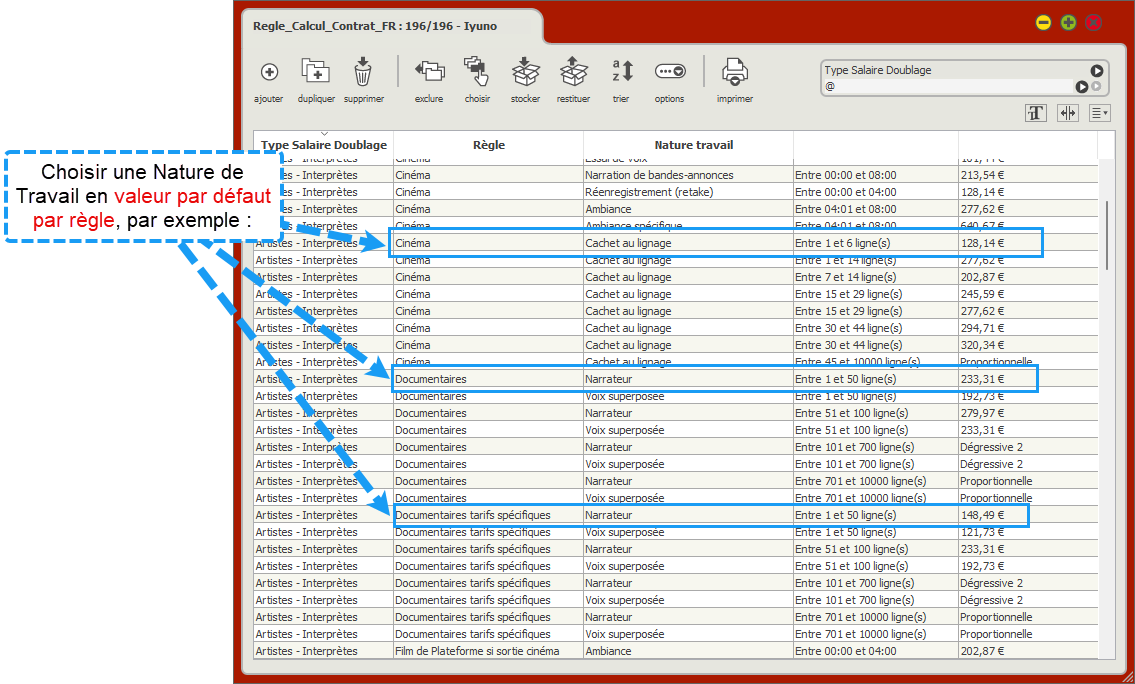Open the options dropdown in toolbar

669,72
